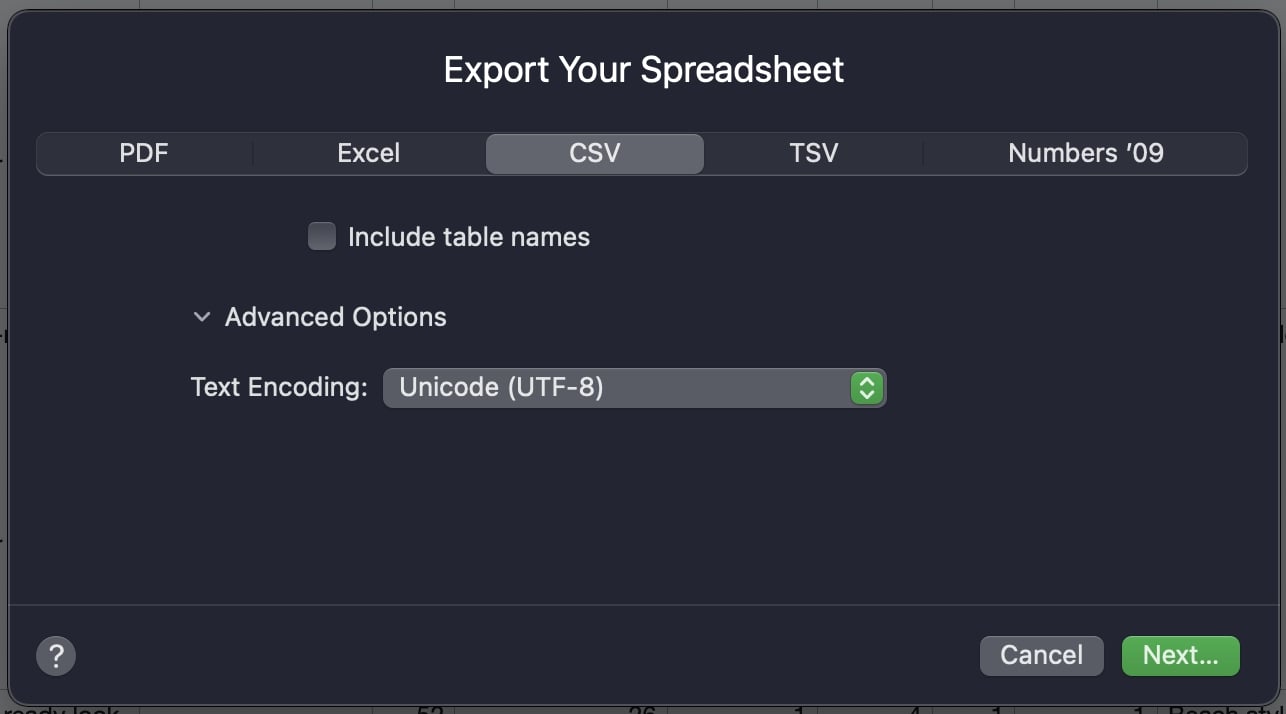Select the CSV export tab
The image size is (1286, 714).
[x=595, y=153]
